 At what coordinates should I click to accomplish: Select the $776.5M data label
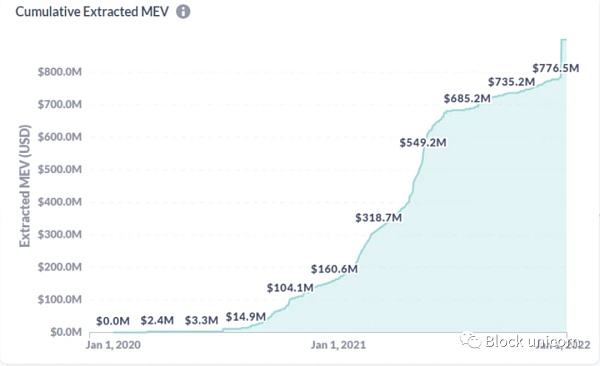click(556, 68)
